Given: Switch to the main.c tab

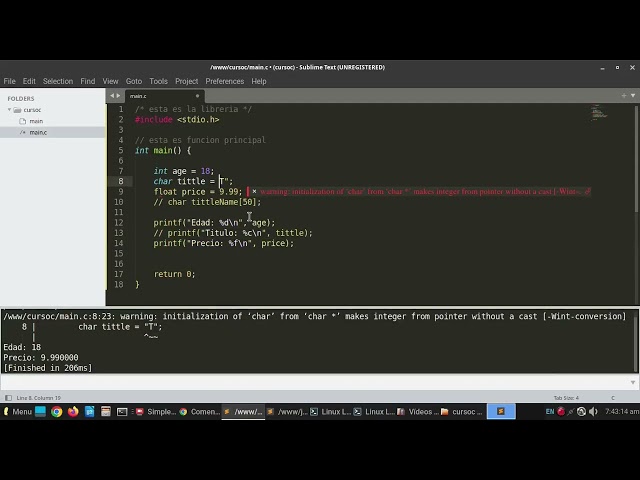Looking at the screenshot, I should click(163, 96).
